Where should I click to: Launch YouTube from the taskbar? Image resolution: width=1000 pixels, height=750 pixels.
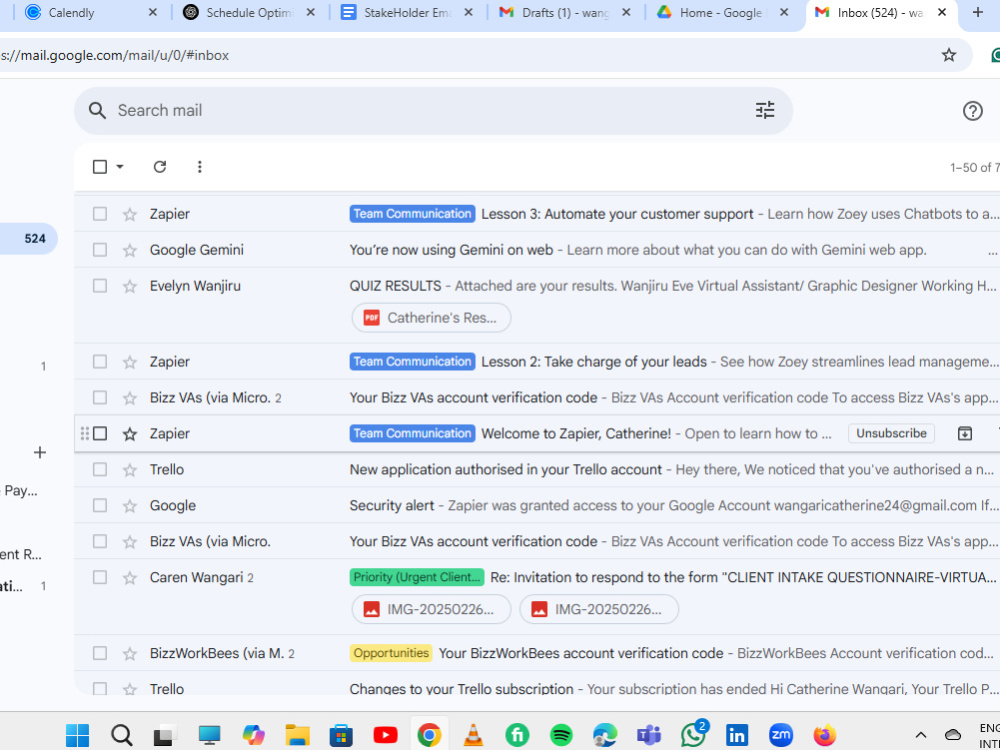[385, 735]
